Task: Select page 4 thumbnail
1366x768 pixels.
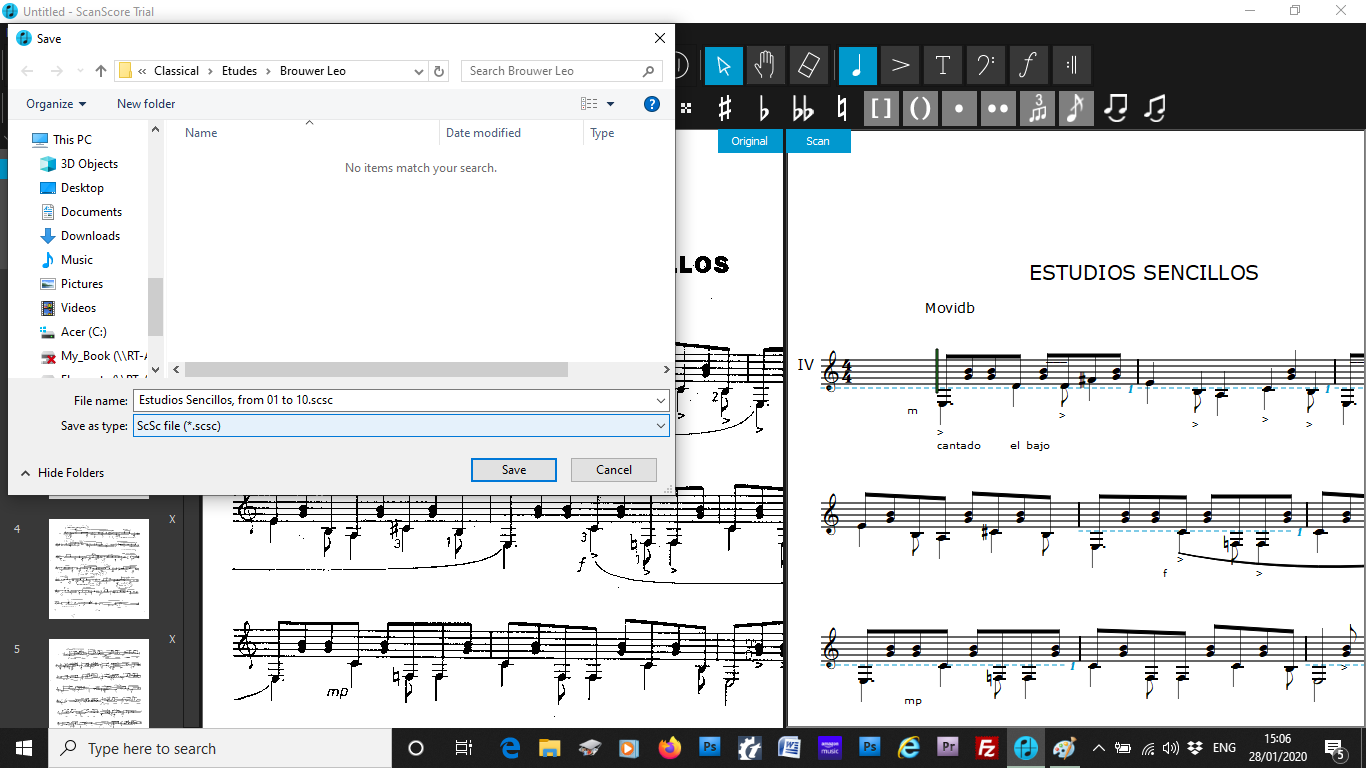Action: [99, 569]
